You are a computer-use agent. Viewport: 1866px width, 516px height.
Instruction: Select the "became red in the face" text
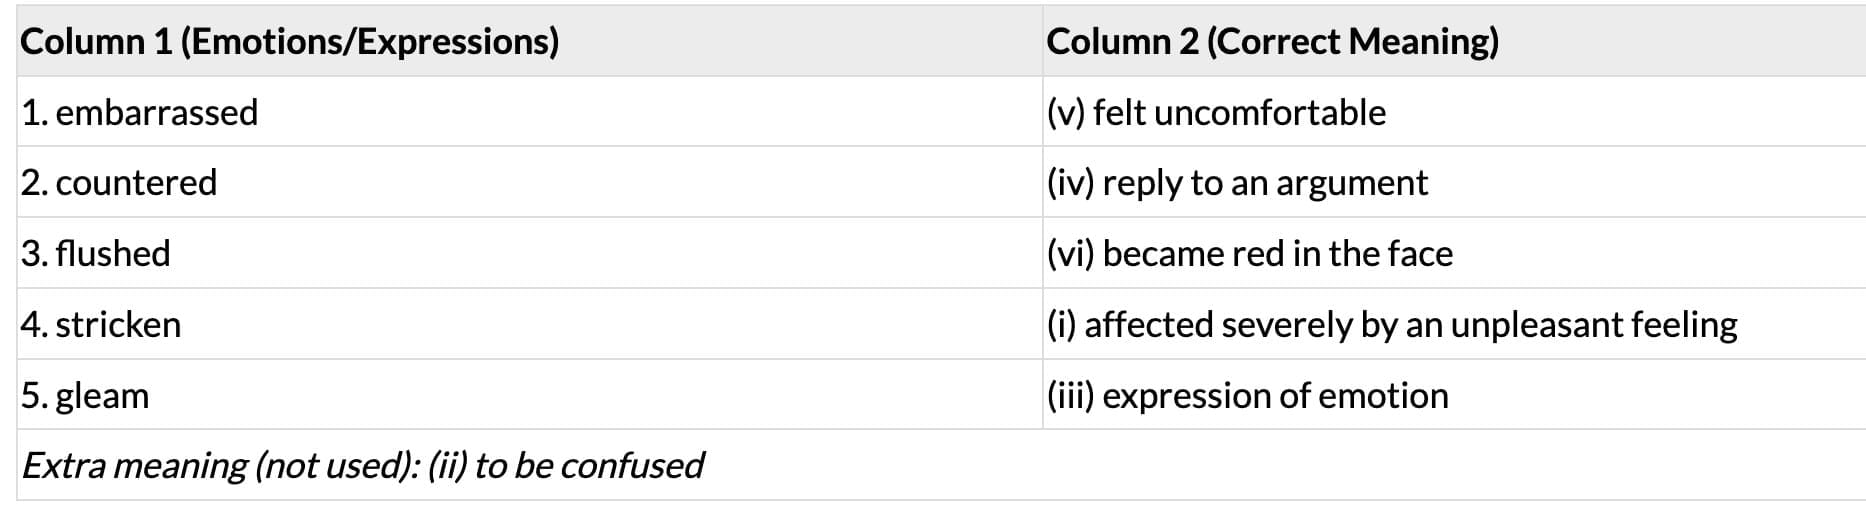point(1277,254)
